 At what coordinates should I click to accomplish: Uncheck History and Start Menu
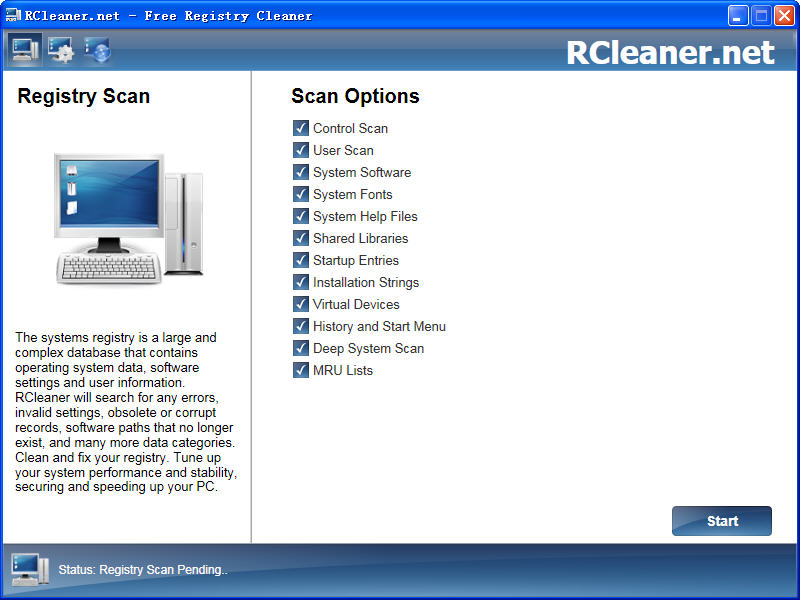coord(300,326)
